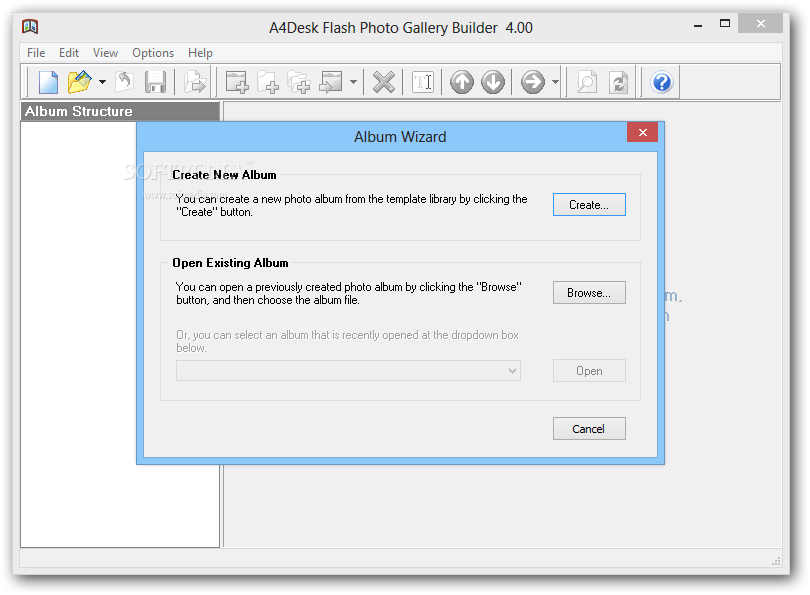
Task: Open the File menu
Action: (x=36, y=53)
